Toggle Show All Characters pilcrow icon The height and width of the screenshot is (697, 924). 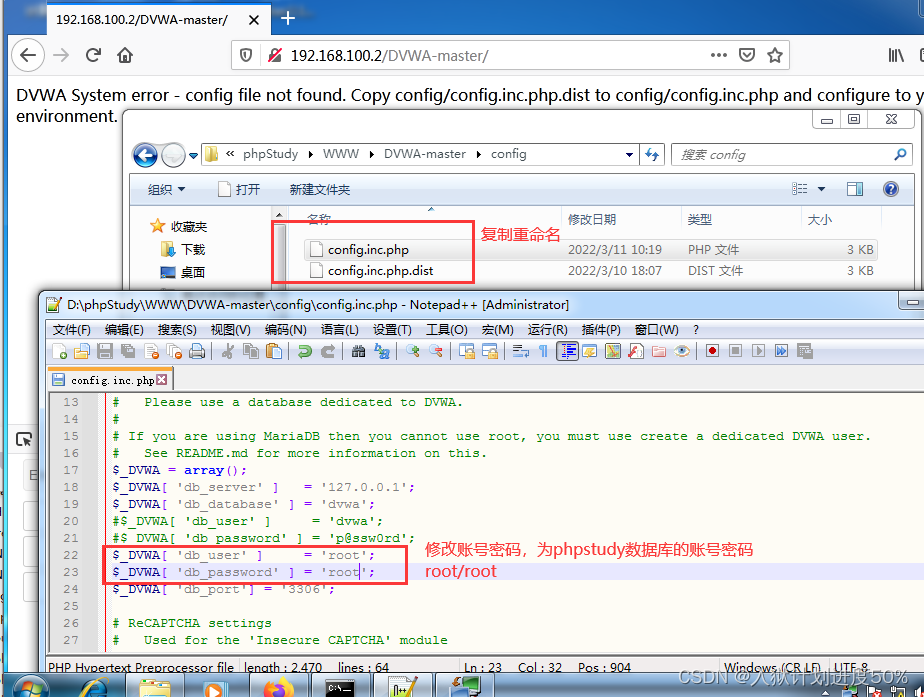pyautogui.click(x=543, y=351)
